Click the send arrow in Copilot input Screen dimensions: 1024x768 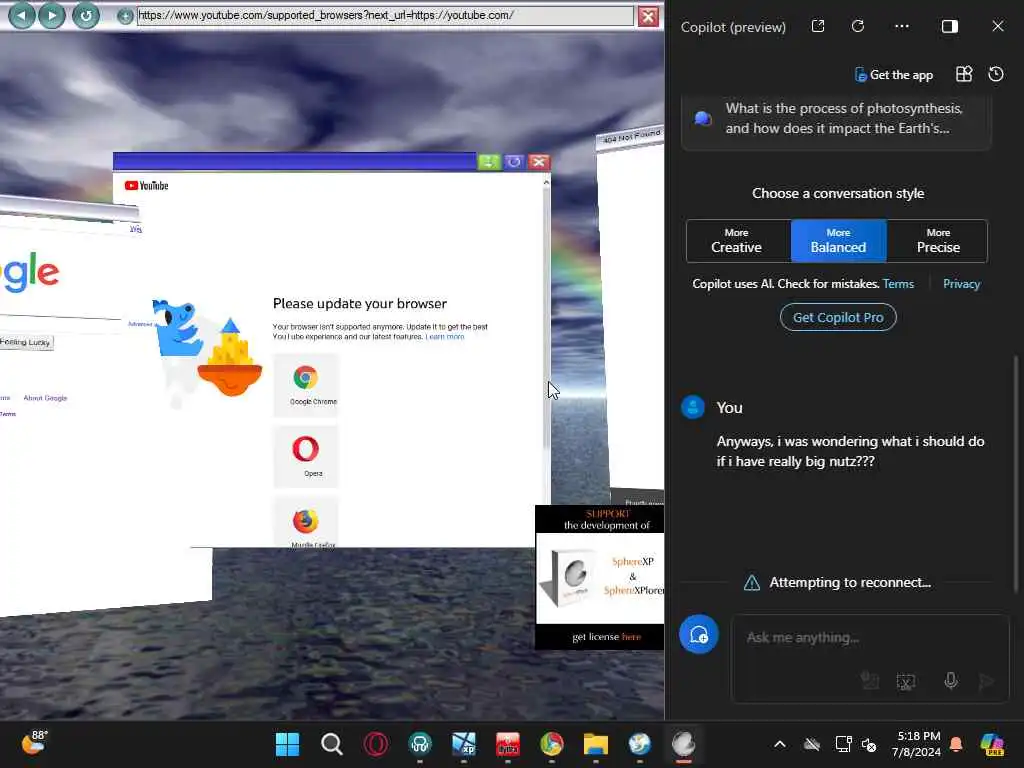(986, 681)
